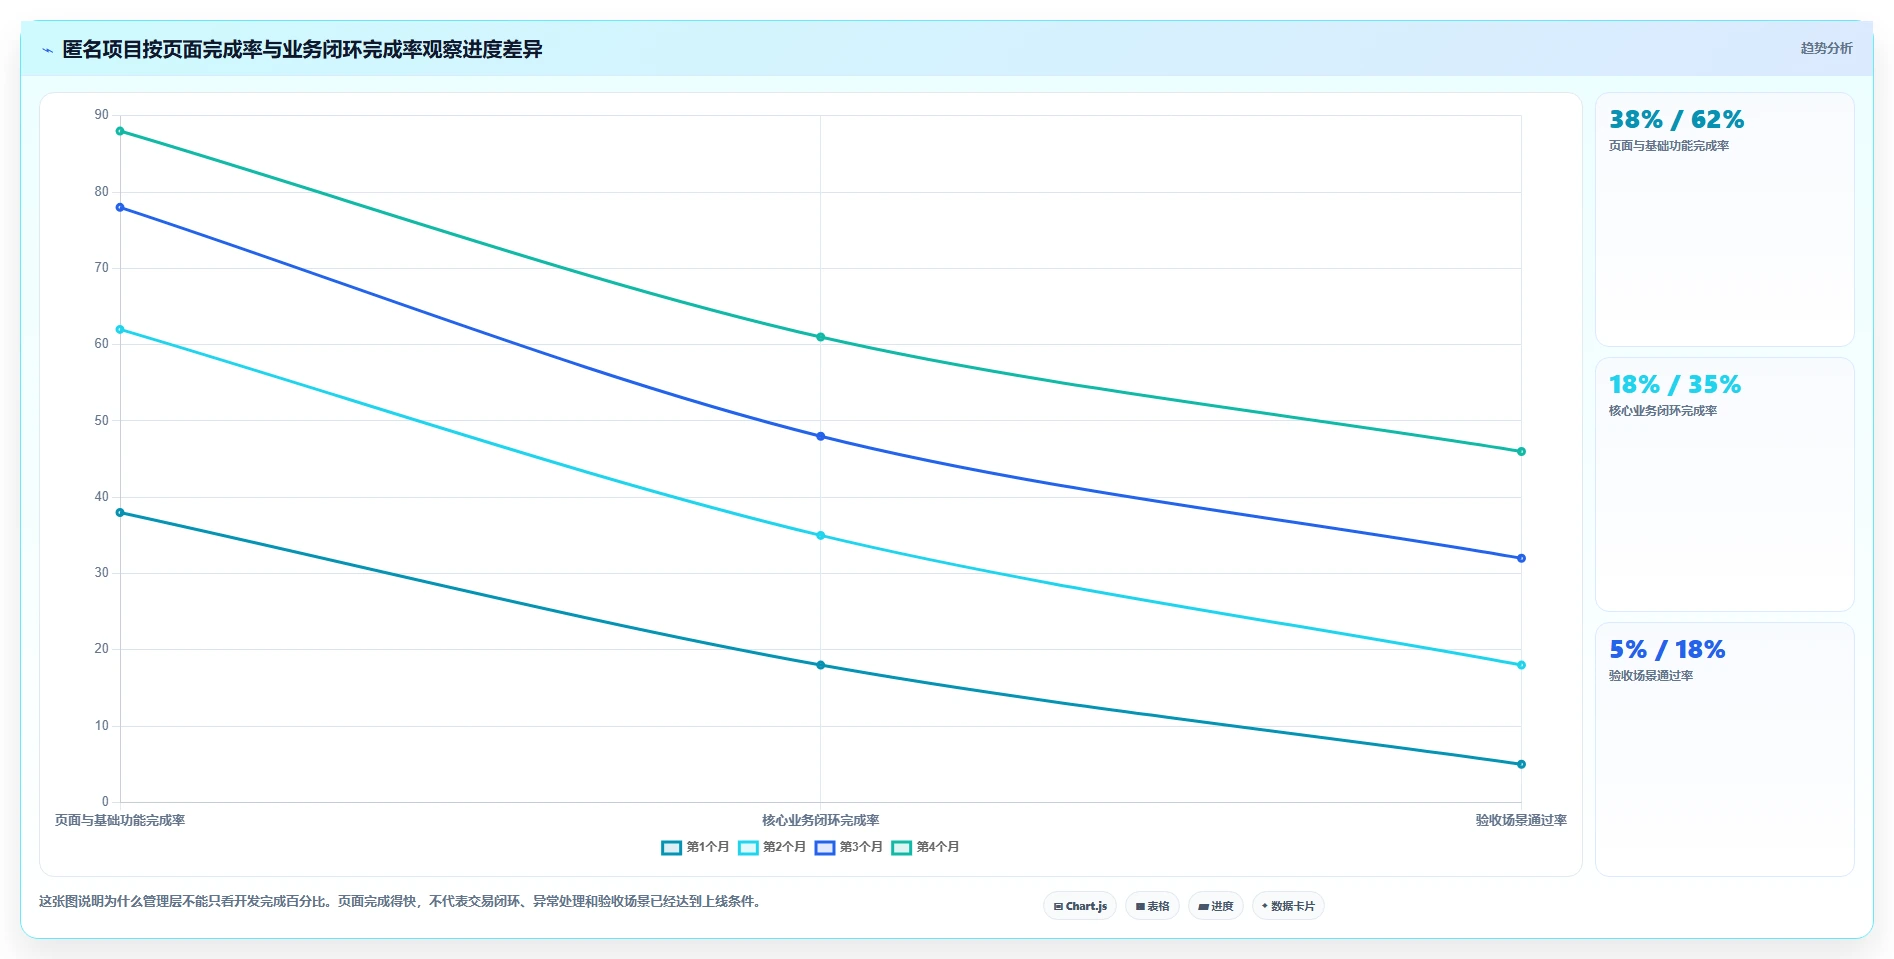Click 第1个月 point at 核心业务闭环完成率 (18)

[821, 665]
